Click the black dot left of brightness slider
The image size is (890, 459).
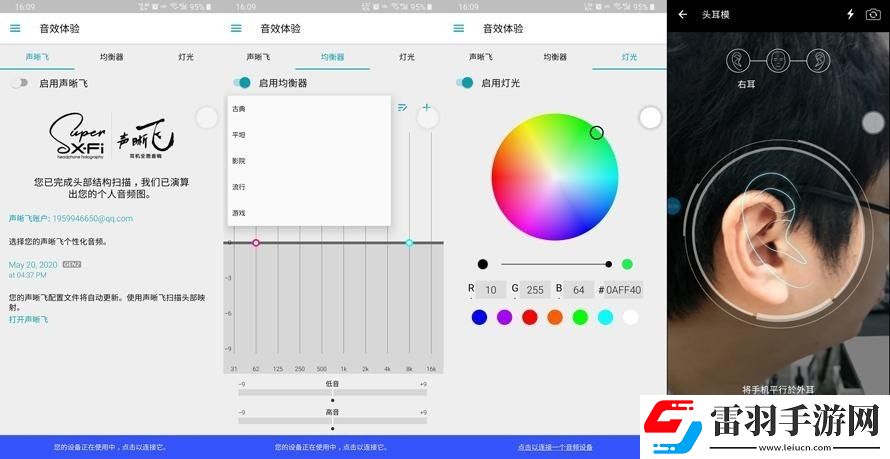click(482, 264)
